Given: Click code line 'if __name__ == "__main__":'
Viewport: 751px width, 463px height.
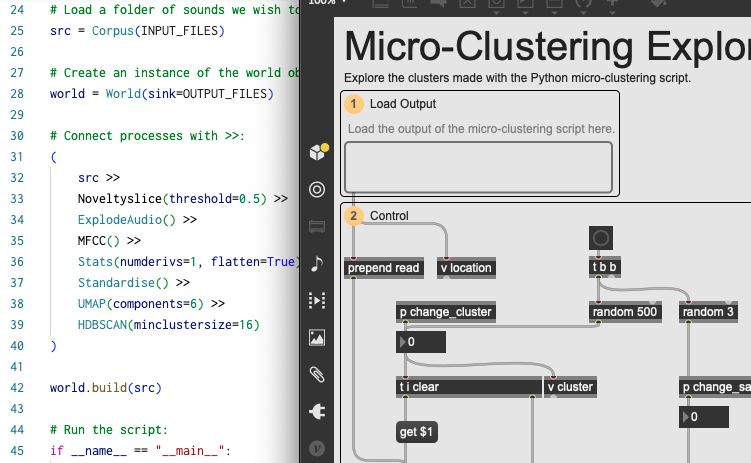Looking at the screenshot, I should [141, 451].
